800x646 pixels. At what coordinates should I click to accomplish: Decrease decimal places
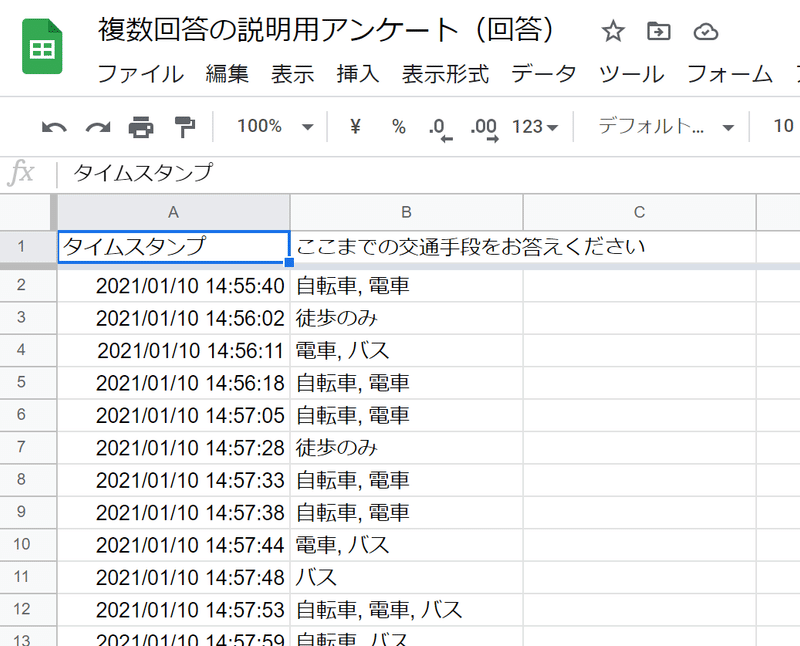tap(440, 129)
